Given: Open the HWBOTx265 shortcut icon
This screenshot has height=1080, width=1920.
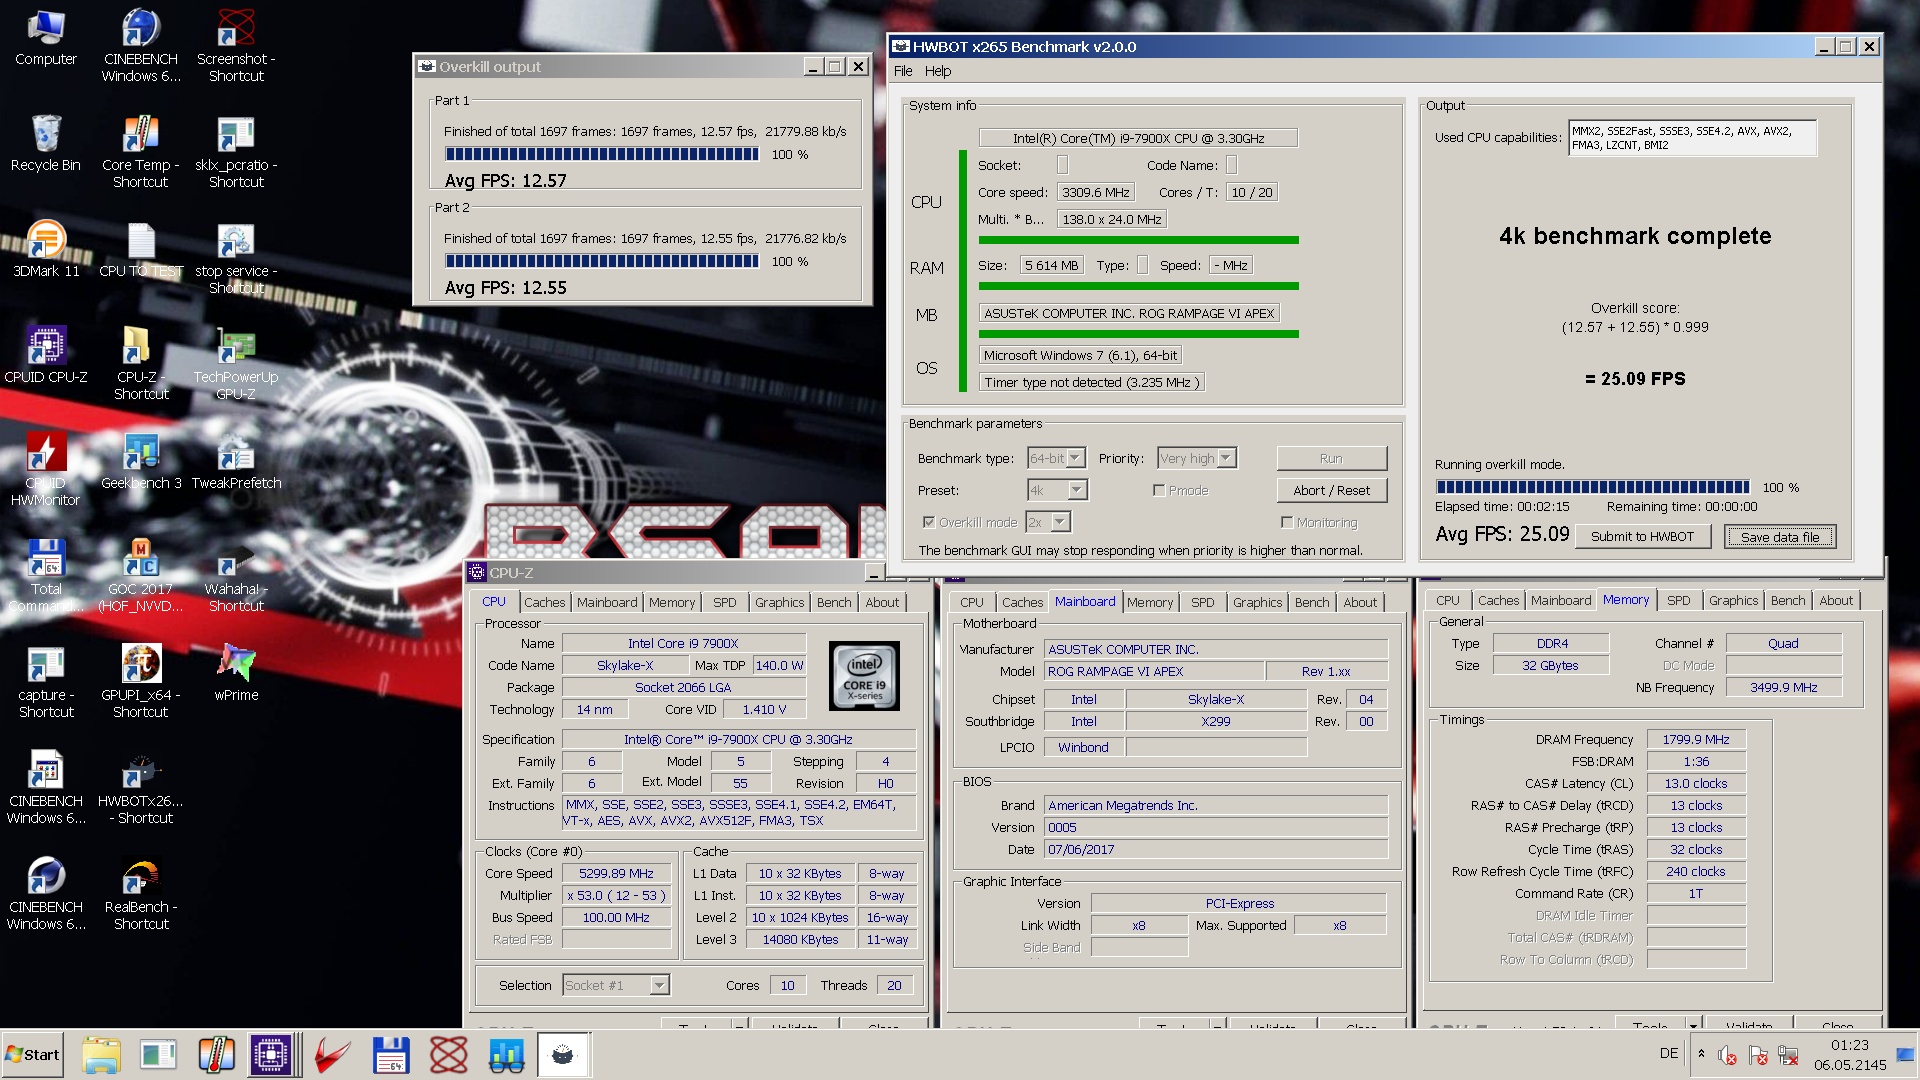Looking at the screenshot, I should tap(141, 788).
